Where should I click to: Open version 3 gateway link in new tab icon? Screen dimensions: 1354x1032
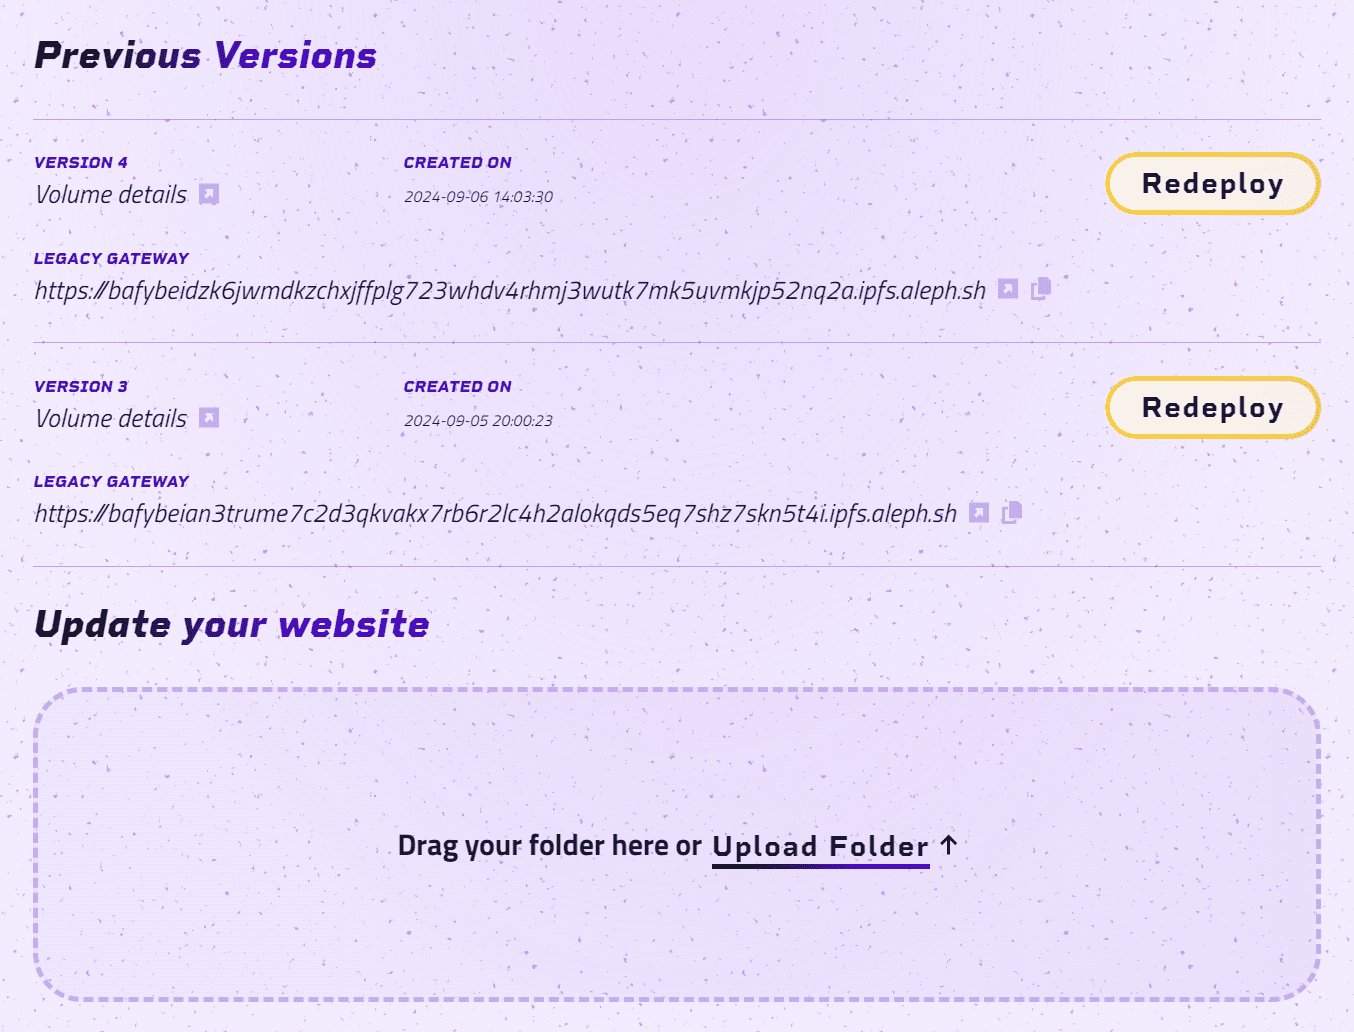(980, 513)
